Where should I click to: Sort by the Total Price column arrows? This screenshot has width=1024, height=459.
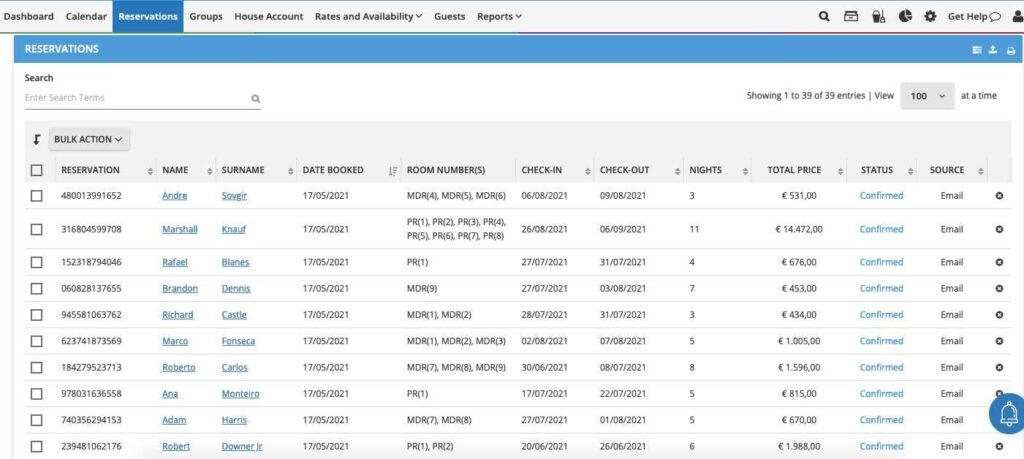(x=839, y=171)
